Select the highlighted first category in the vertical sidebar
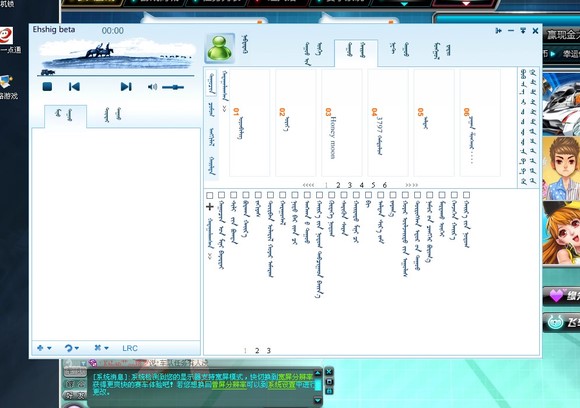 [x=211, y=83]
